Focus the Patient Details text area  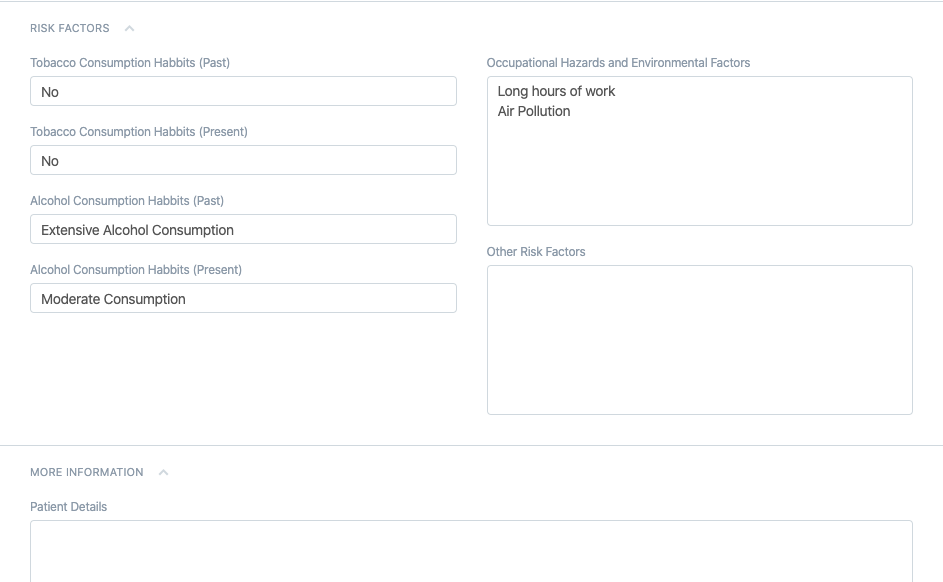point(471,550)
